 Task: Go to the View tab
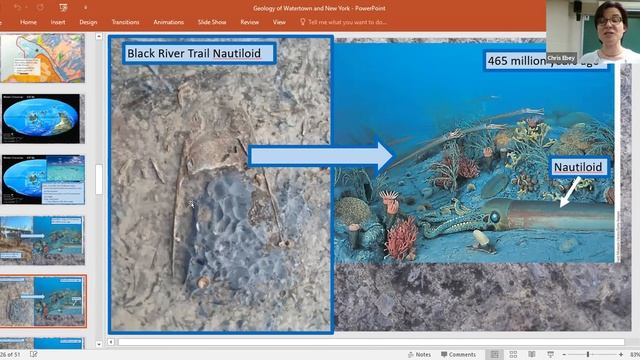(x=279, y=22)
